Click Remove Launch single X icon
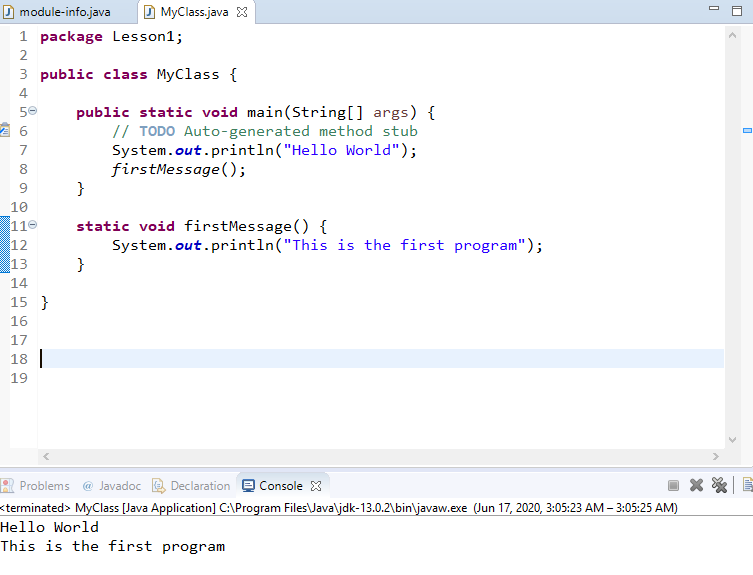The image size is (753, 575). (x=696, y=486)
